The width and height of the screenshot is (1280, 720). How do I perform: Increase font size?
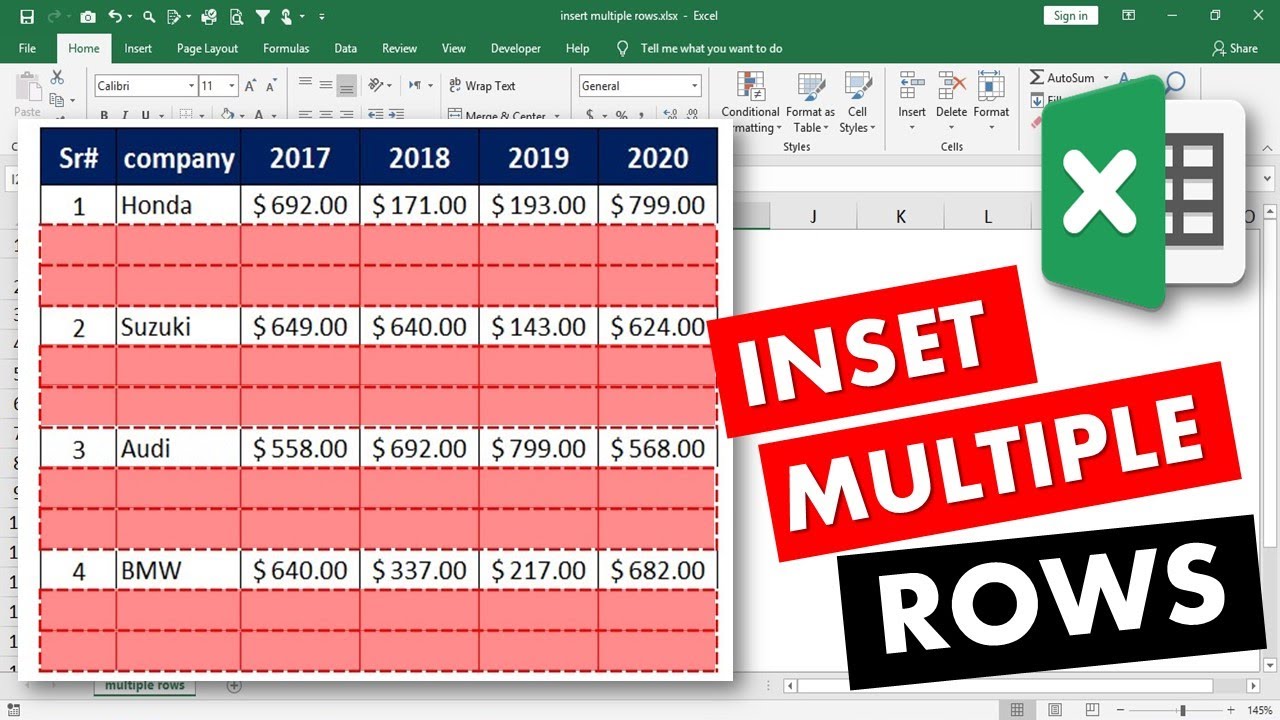pyautogui.click(x=251, y=86)
